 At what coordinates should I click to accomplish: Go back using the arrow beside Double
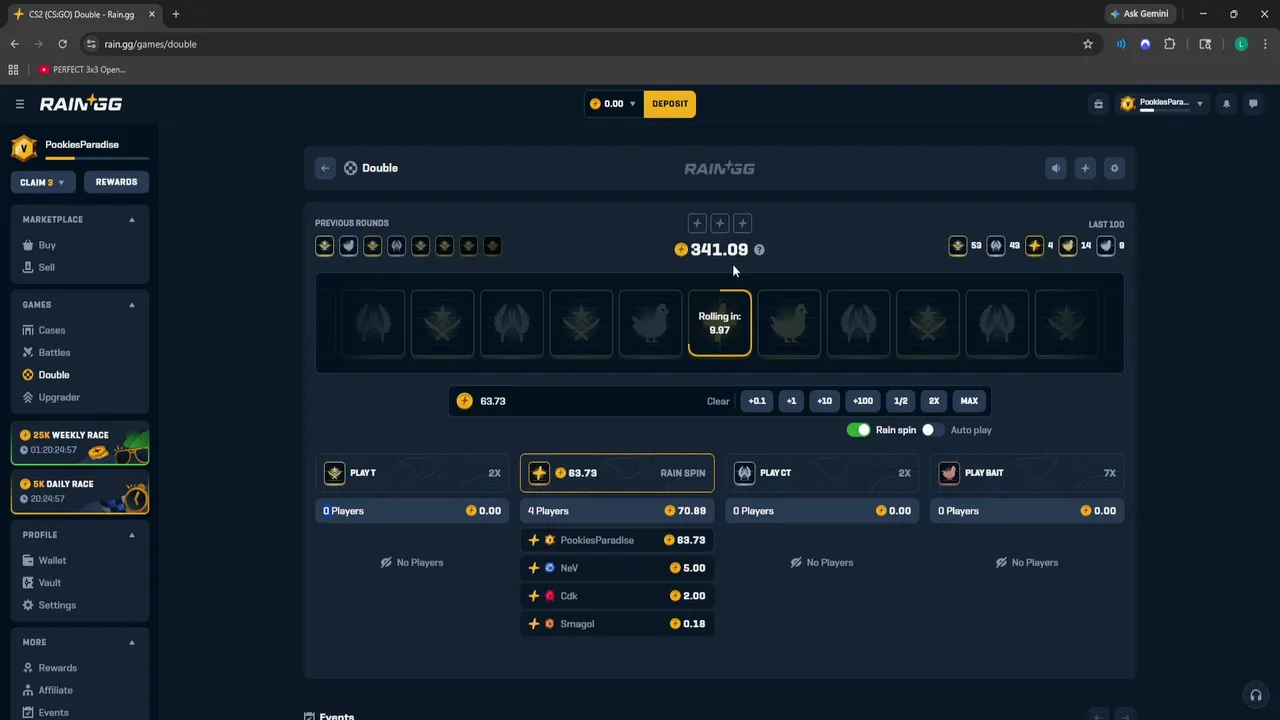(325, 168)
